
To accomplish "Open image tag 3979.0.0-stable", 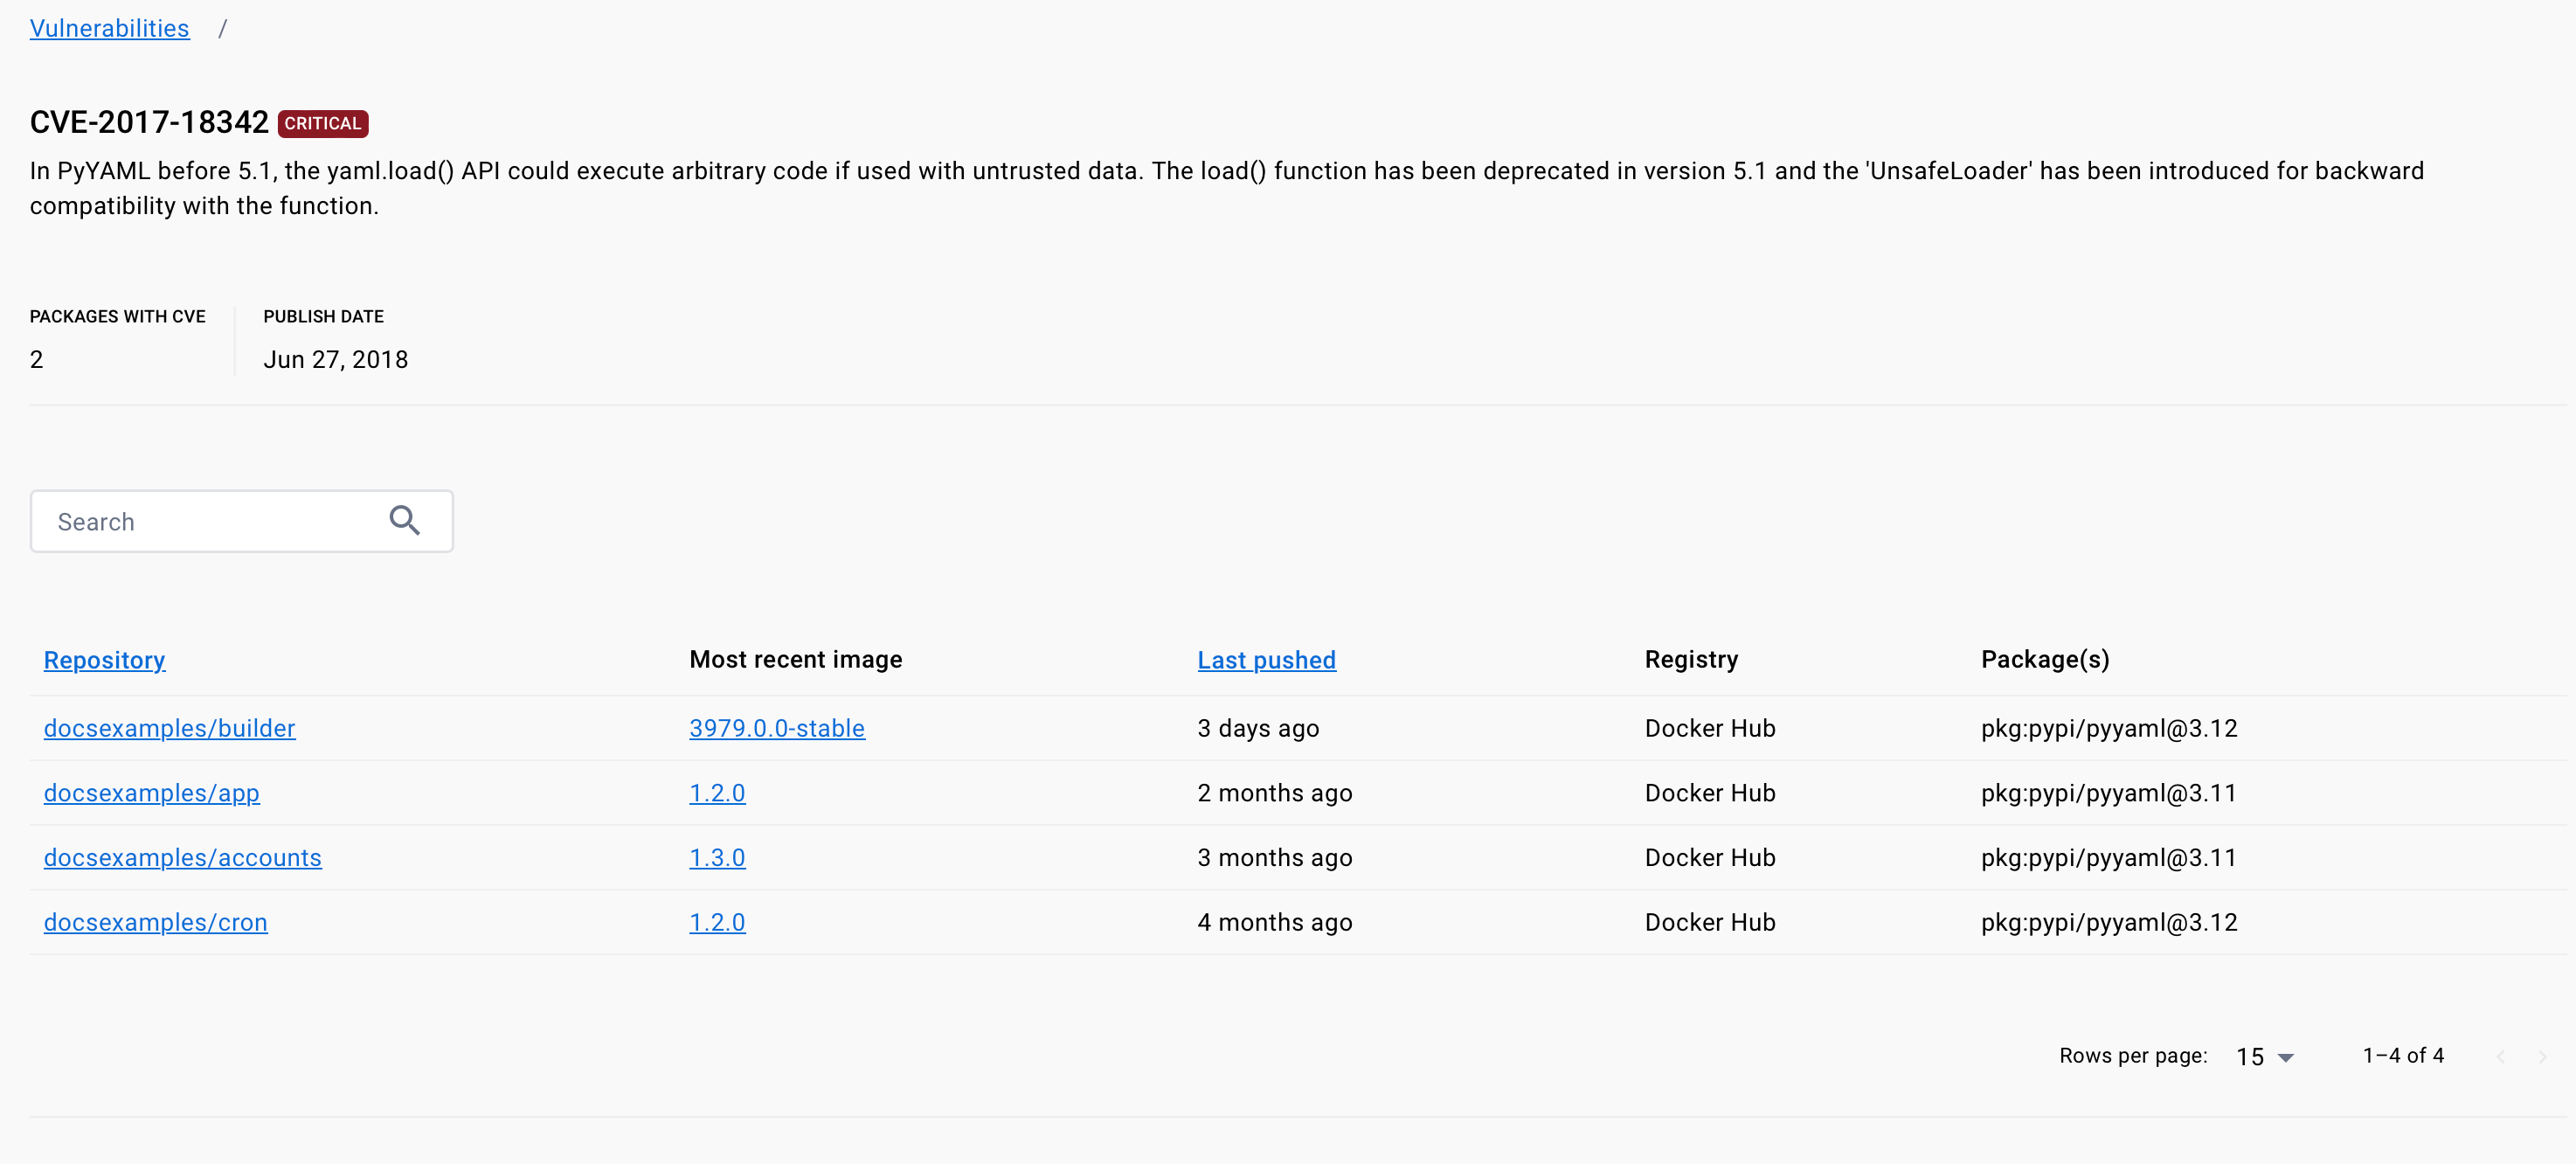I will pos(776,728).
